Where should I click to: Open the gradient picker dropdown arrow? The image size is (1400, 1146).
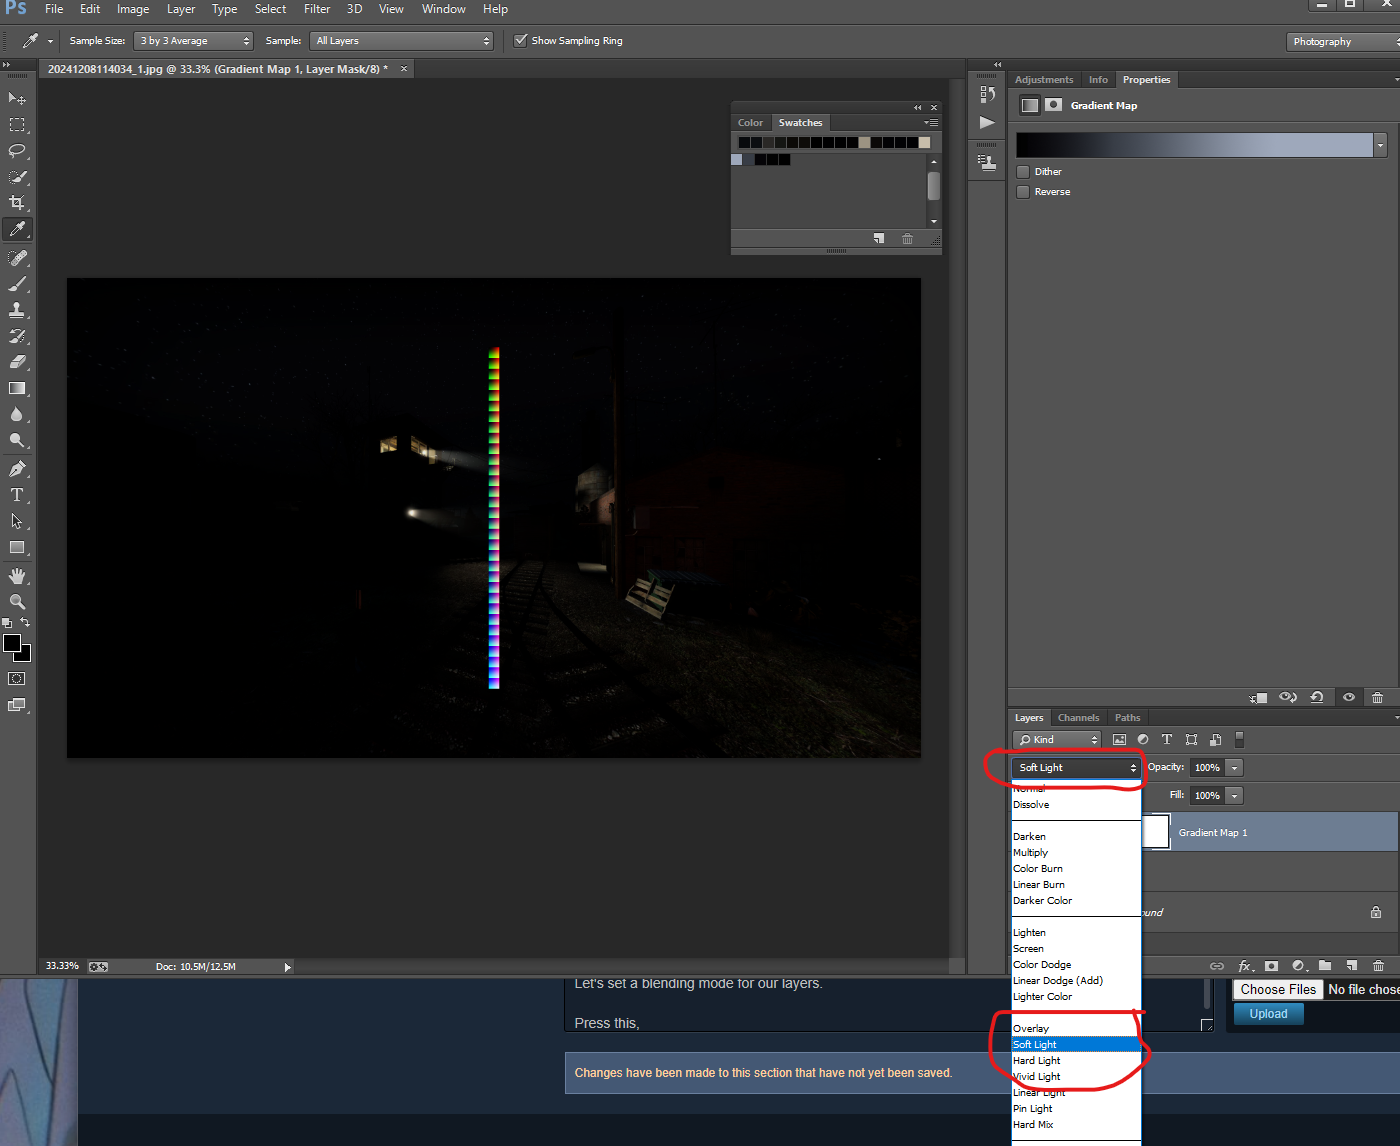(1380, 145)
